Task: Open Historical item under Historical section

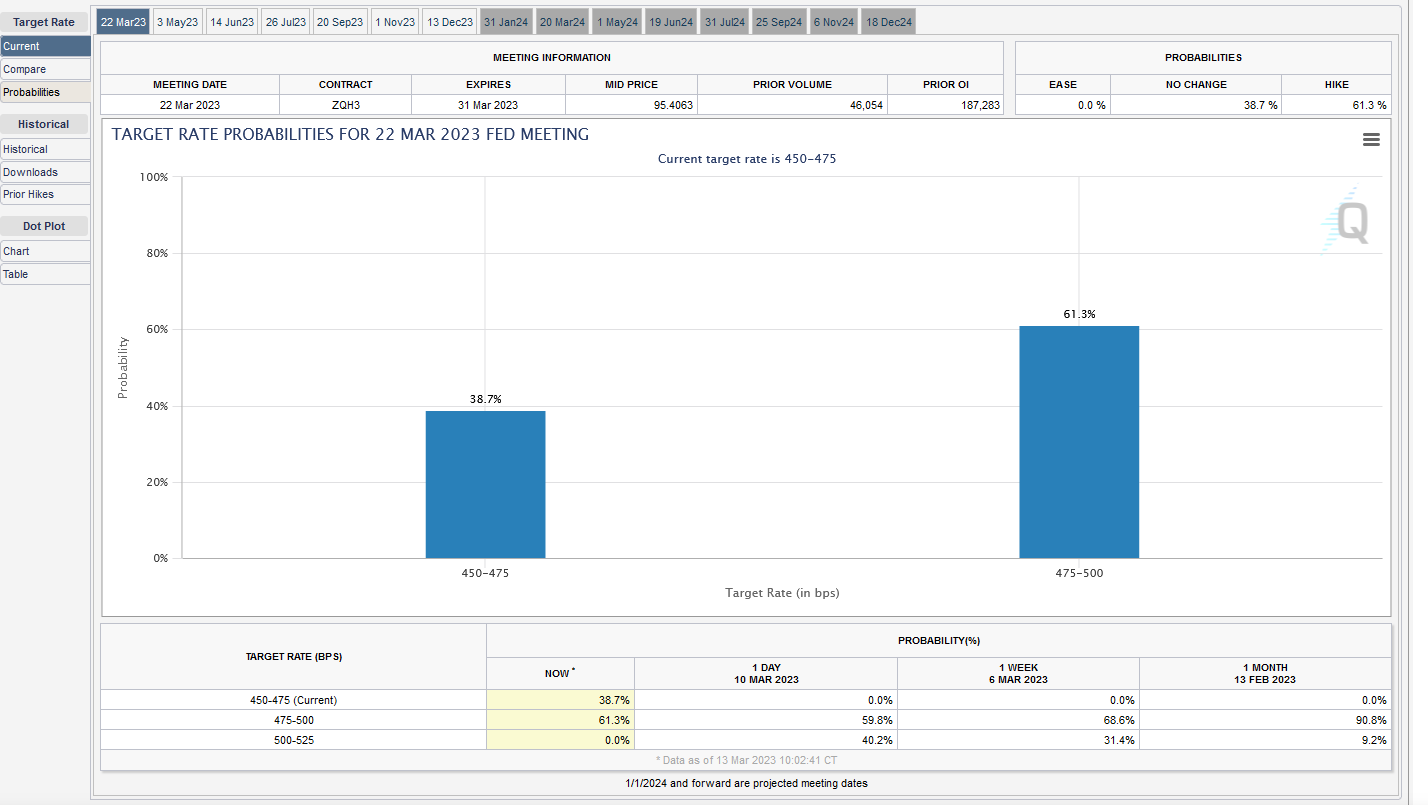Action: tap(45, 149)
